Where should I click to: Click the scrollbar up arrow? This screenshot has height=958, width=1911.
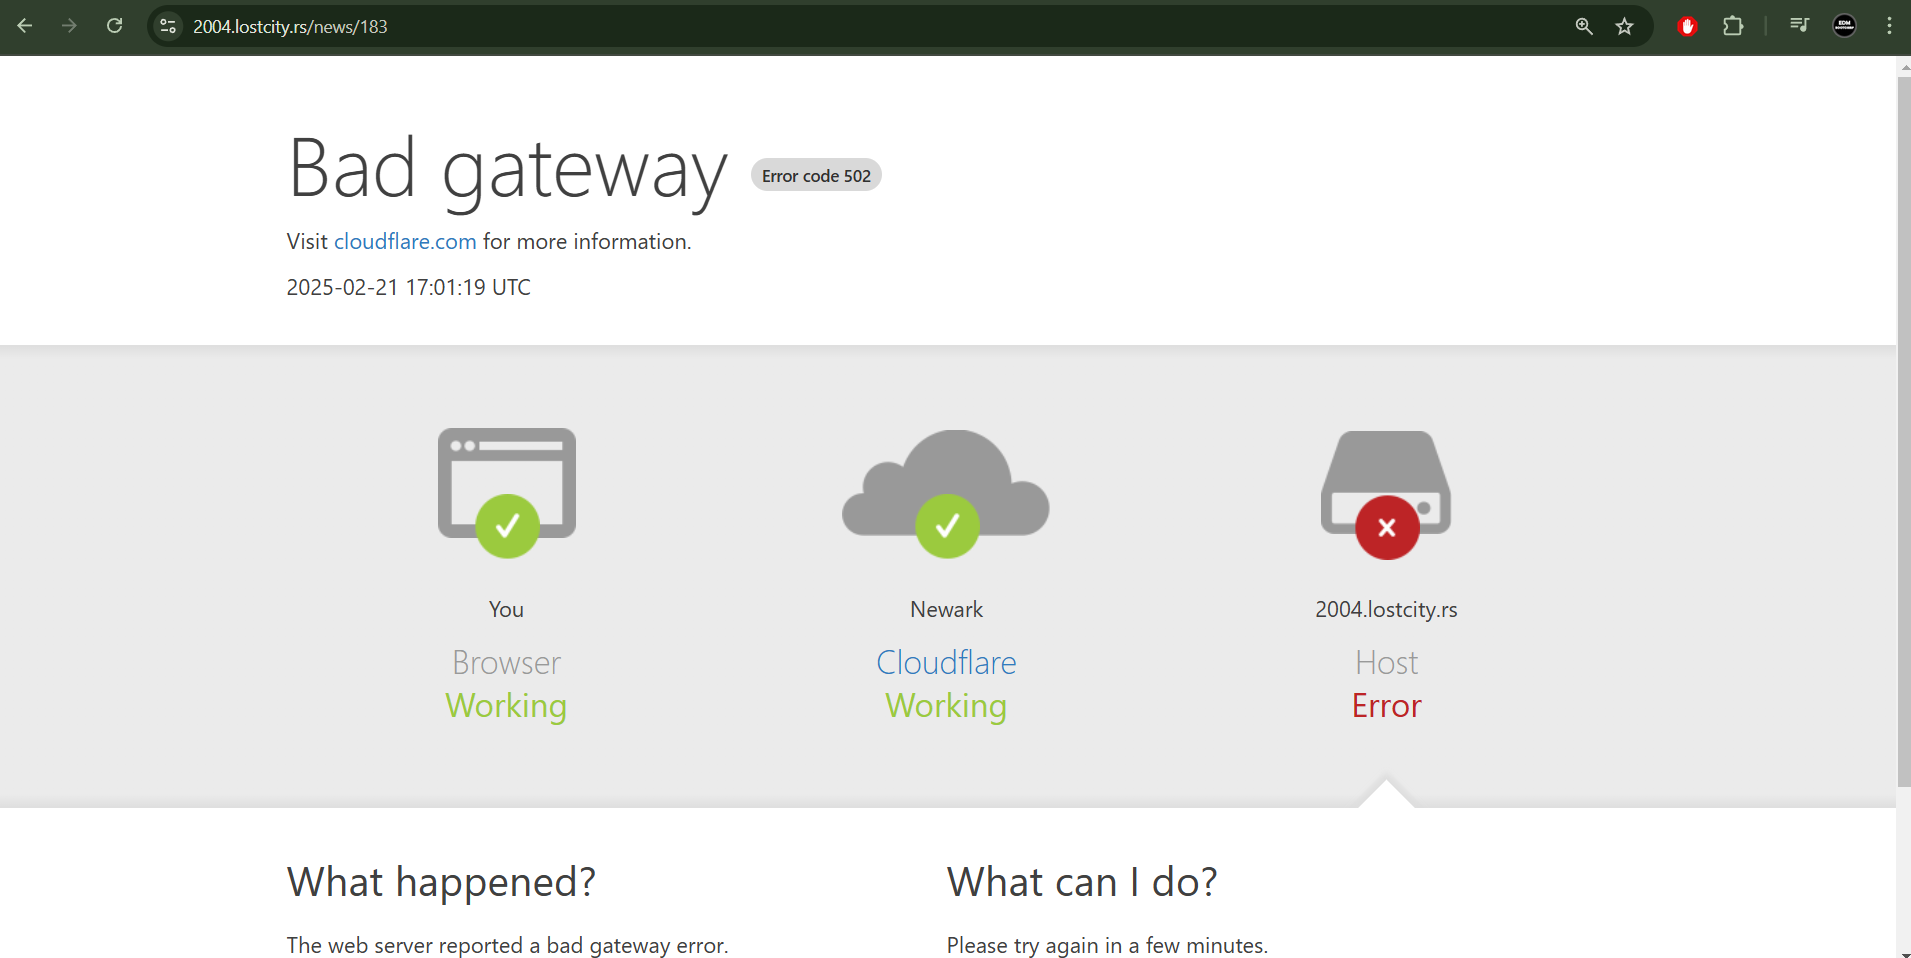pos(1903,66)
